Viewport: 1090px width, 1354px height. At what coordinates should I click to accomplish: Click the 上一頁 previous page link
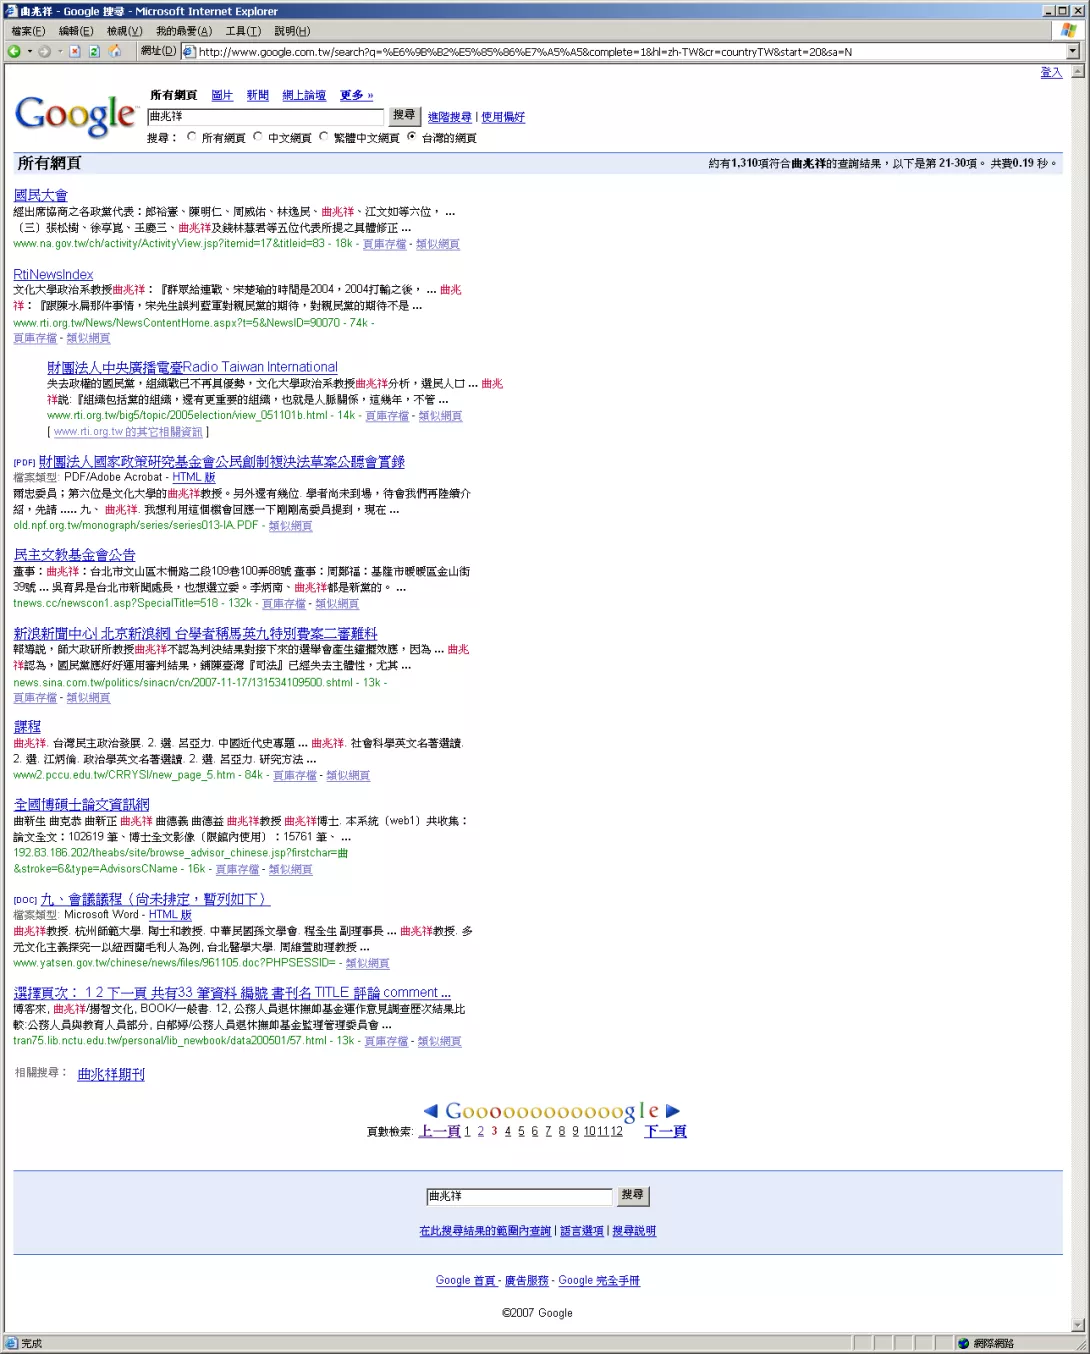click(440, 1131)
